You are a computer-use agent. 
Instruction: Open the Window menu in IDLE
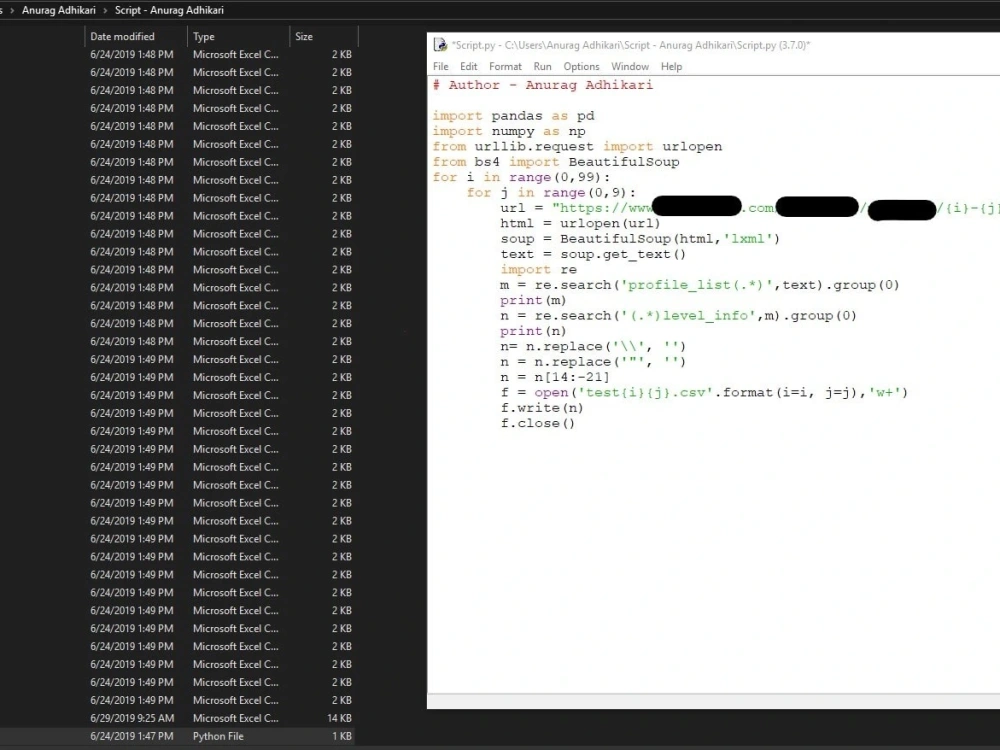(x=629, y=66)
